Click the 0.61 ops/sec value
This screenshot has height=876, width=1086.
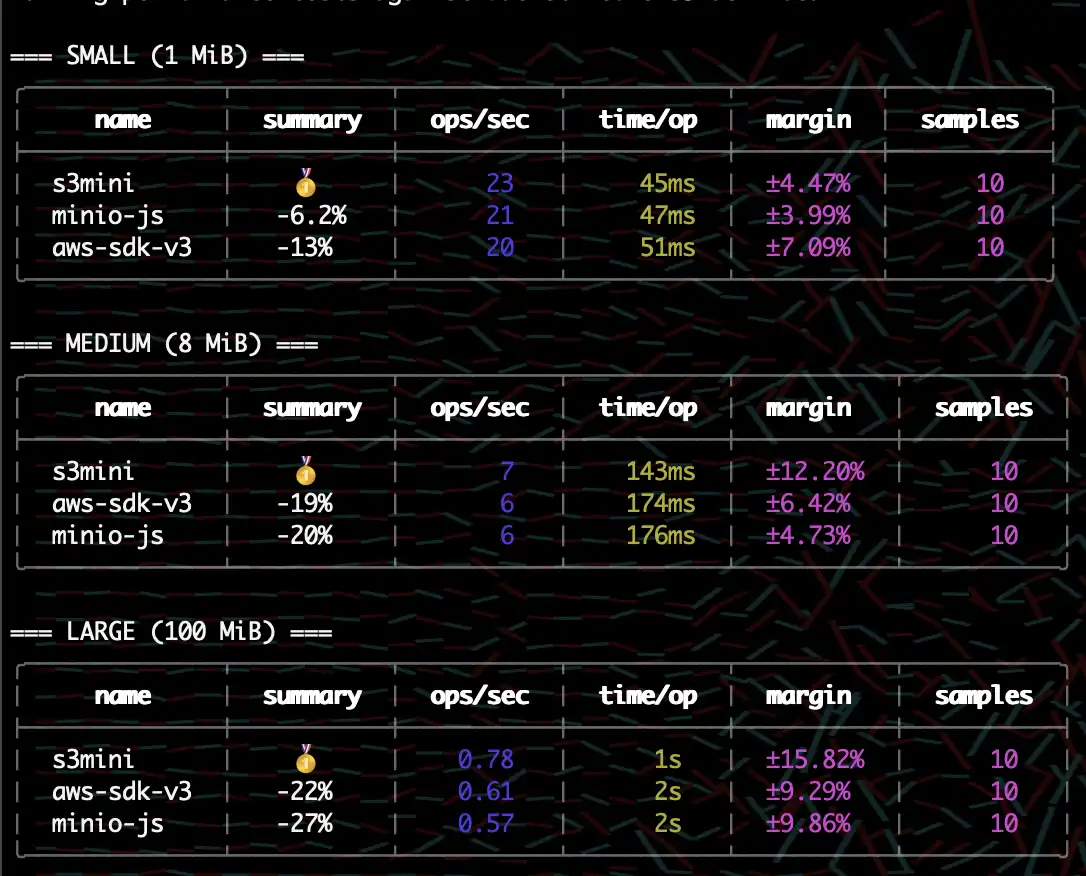486,792
